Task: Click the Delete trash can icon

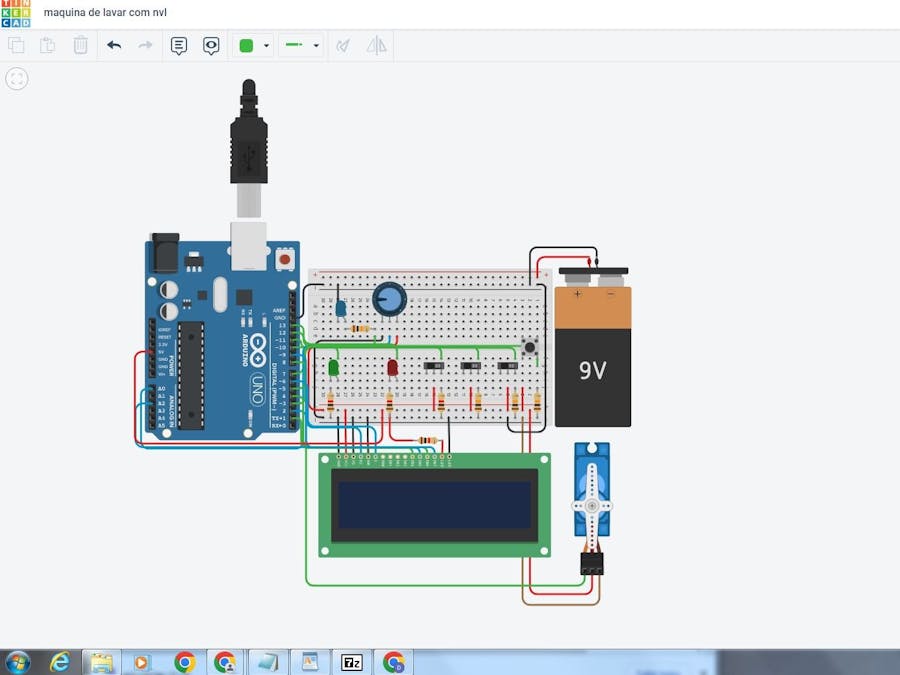Action: (80, 45)
